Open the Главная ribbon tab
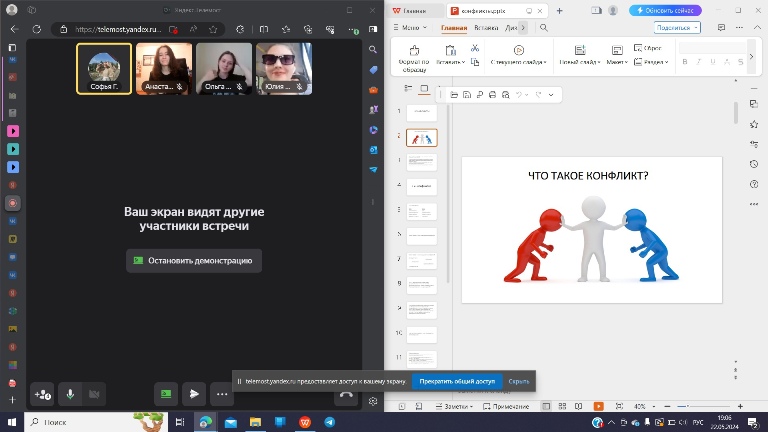 pyautogui.click(x=454, y=28)
